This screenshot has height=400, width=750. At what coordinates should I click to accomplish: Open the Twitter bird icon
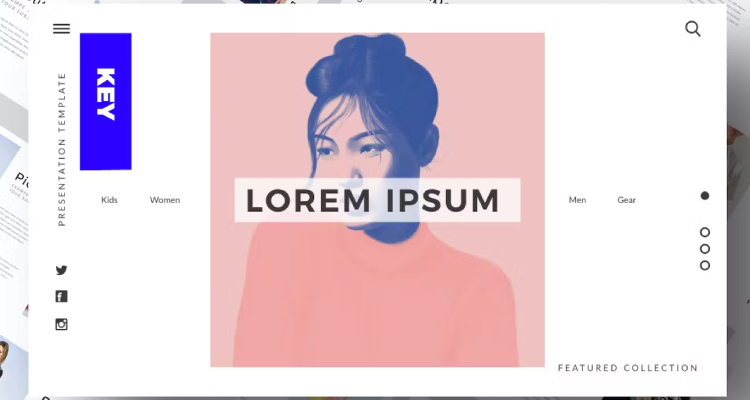61,270
